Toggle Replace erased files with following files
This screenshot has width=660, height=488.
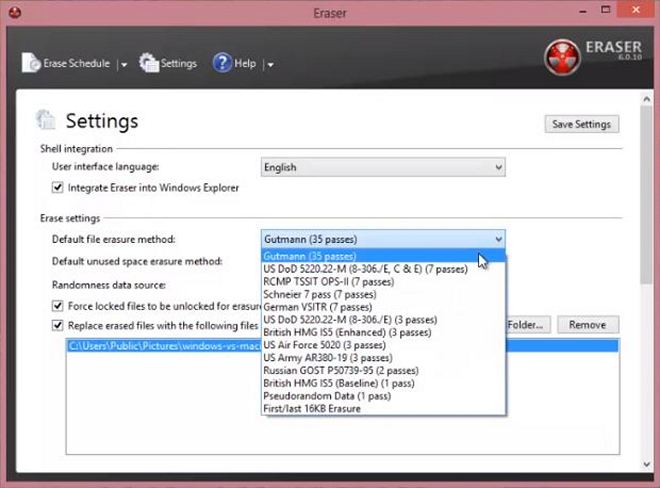pos(58,325)
